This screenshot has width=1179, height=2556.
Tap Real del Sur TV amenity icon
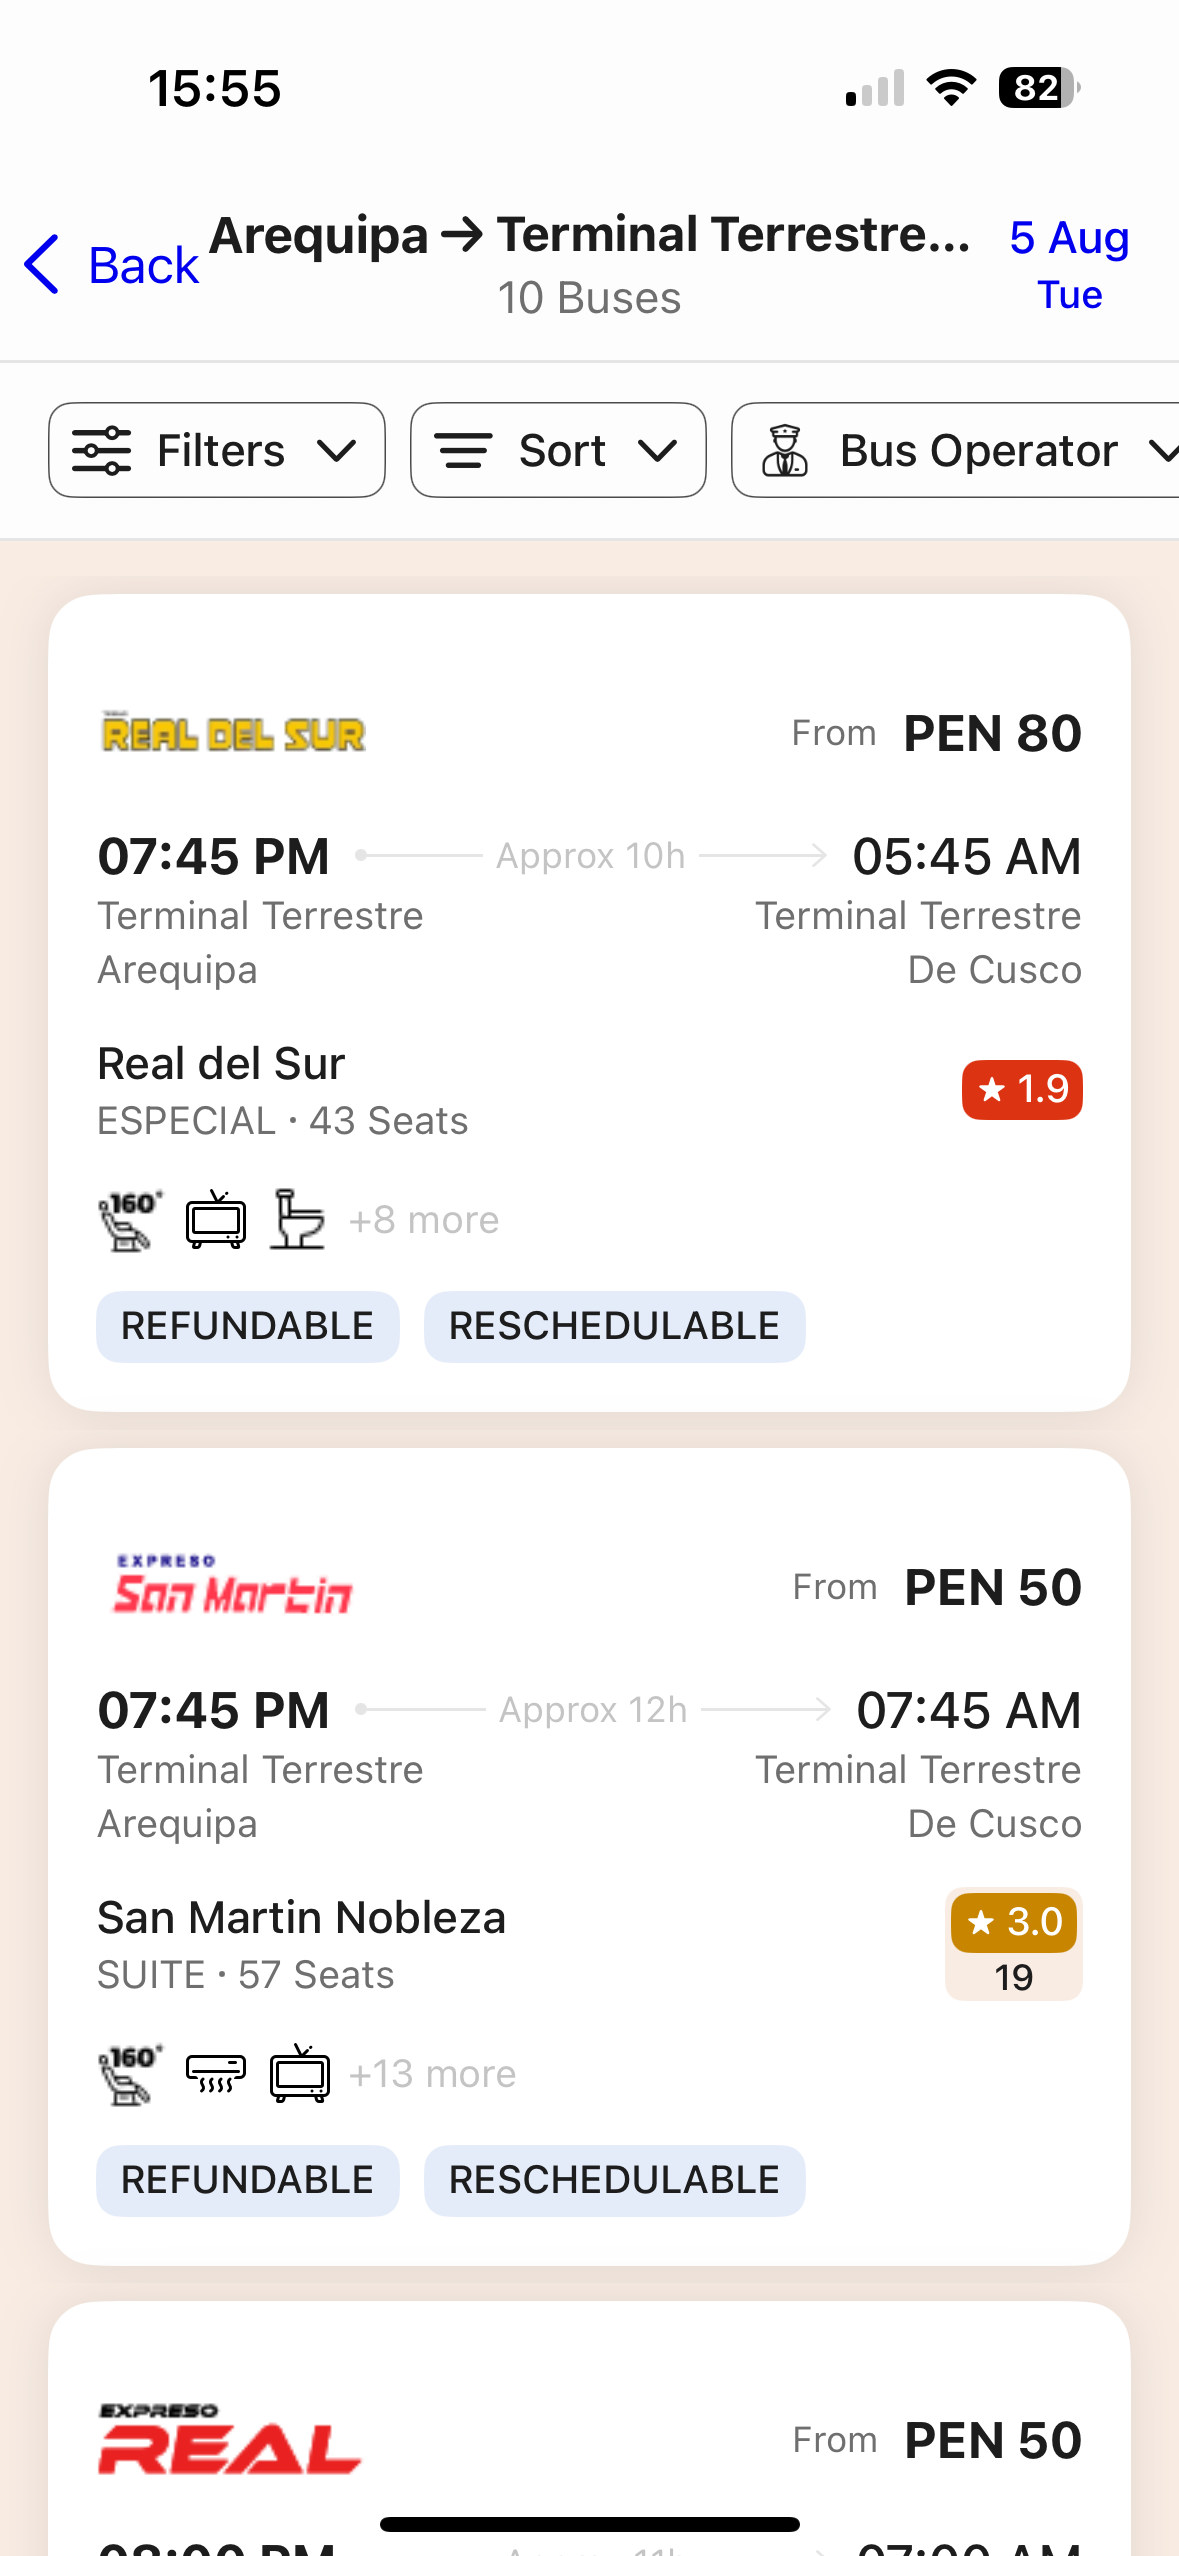pos(216,1220)
